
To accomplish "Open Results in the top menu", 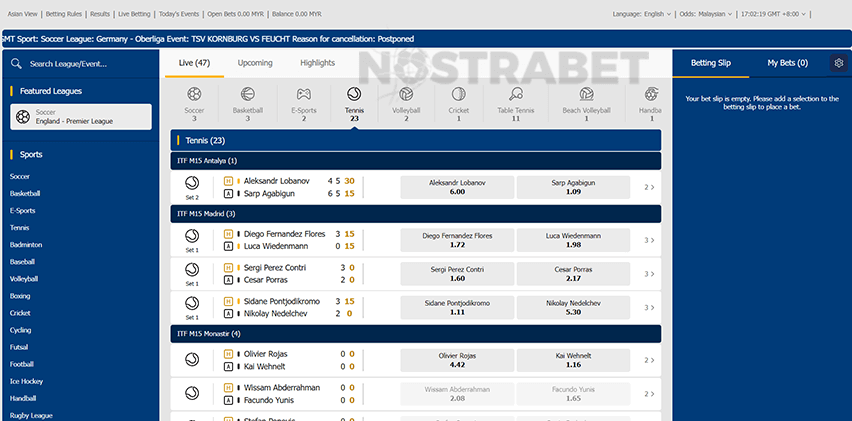I will pyautogui.click(x=100, y=14).
